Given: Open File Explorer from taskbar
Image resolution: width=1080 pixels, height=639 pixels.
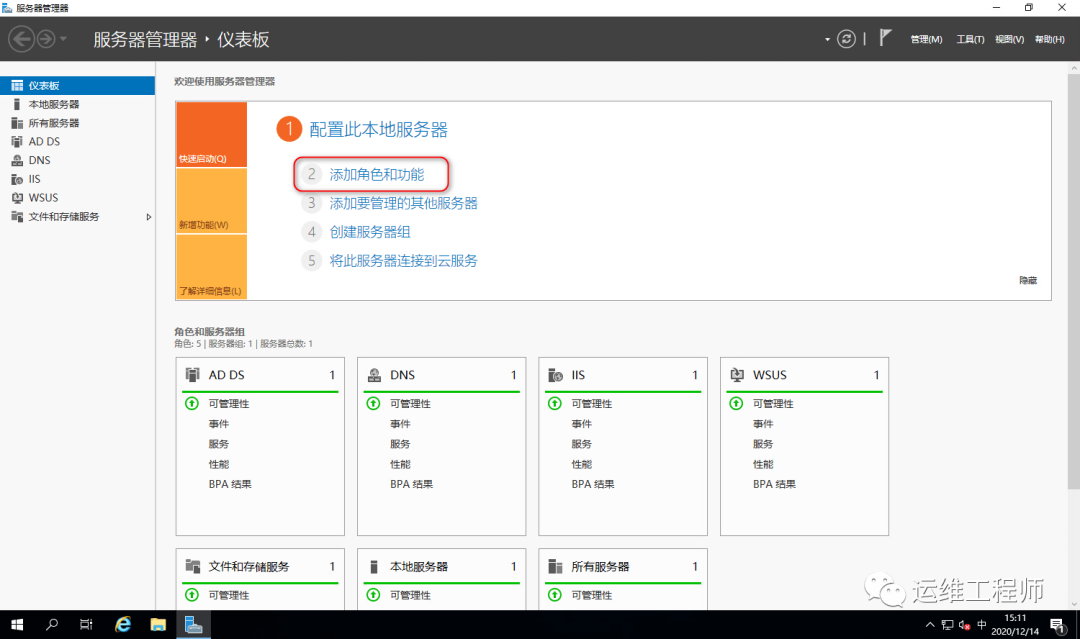Looking at the screenshot, I should point(158,625).
